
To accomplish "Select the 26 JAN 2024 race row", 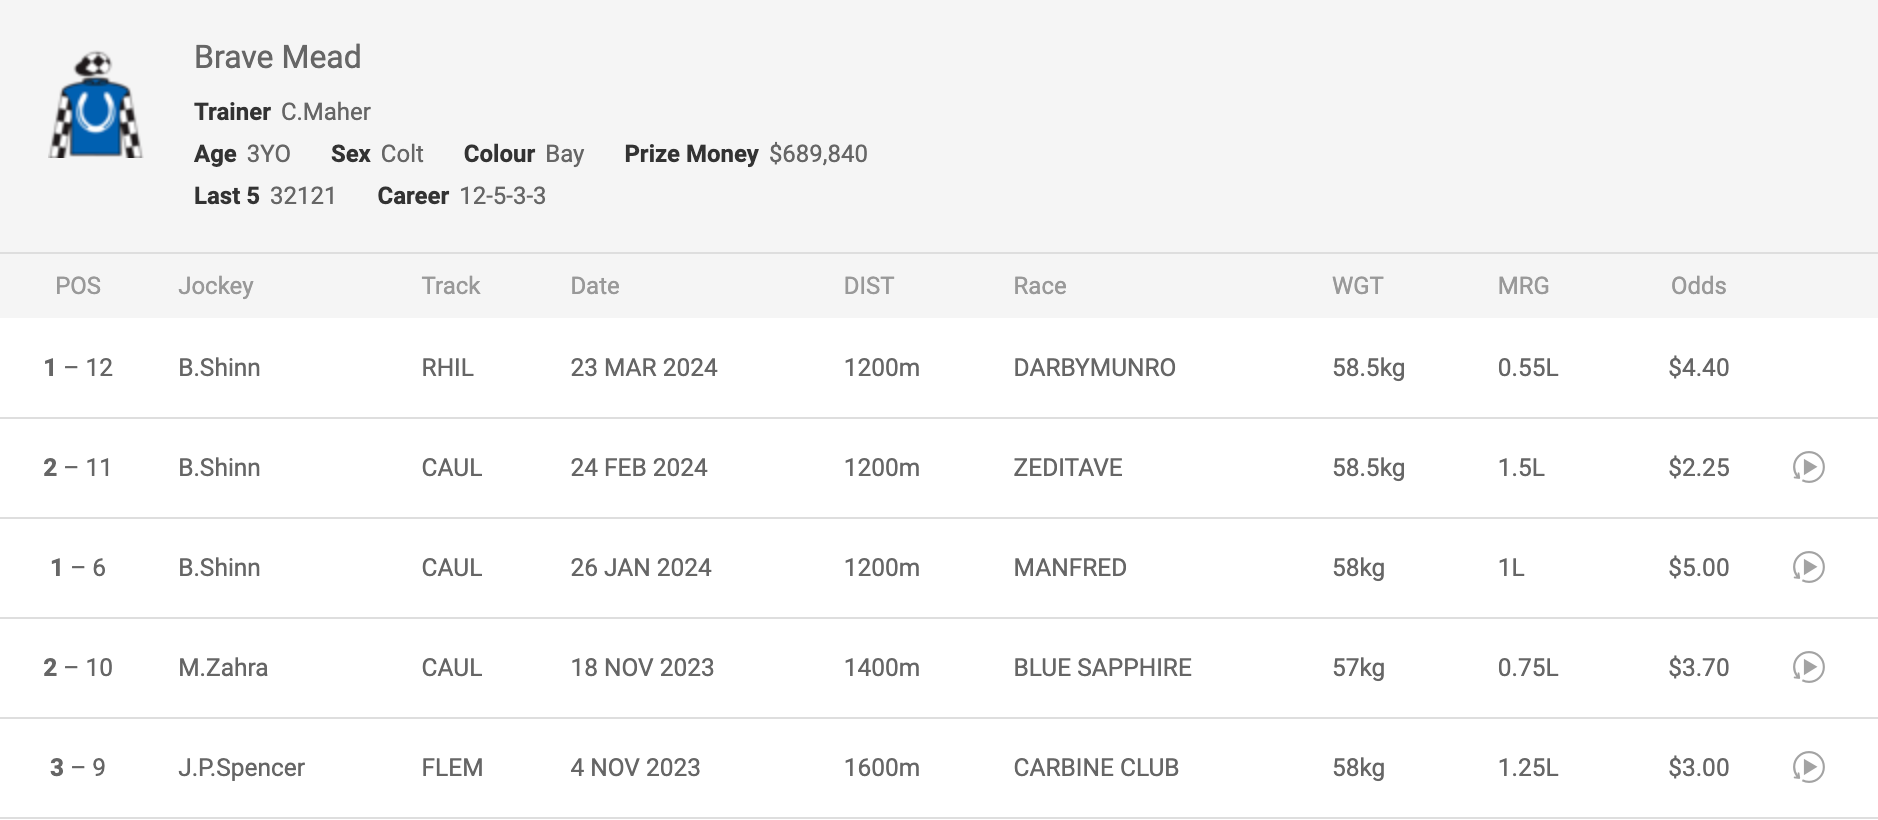I will click(939, 568).
